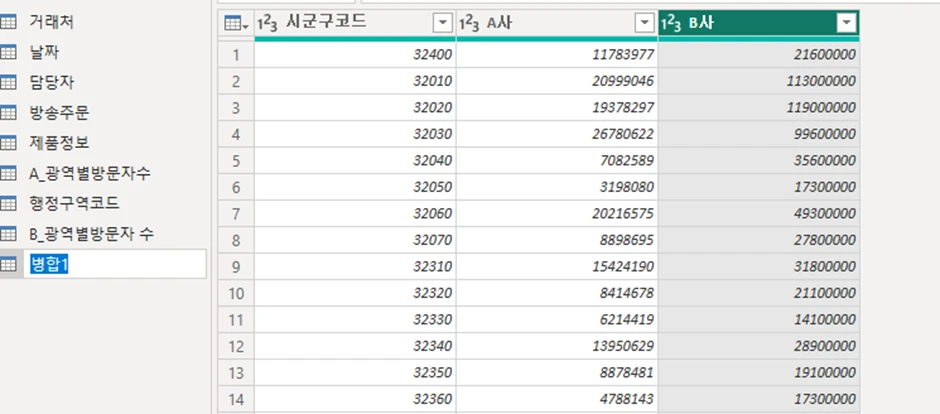Screen dimensions: 940x414
Task: Select the 거래처 query table icon
Action: pyautogui.click(x=8, y=23)
